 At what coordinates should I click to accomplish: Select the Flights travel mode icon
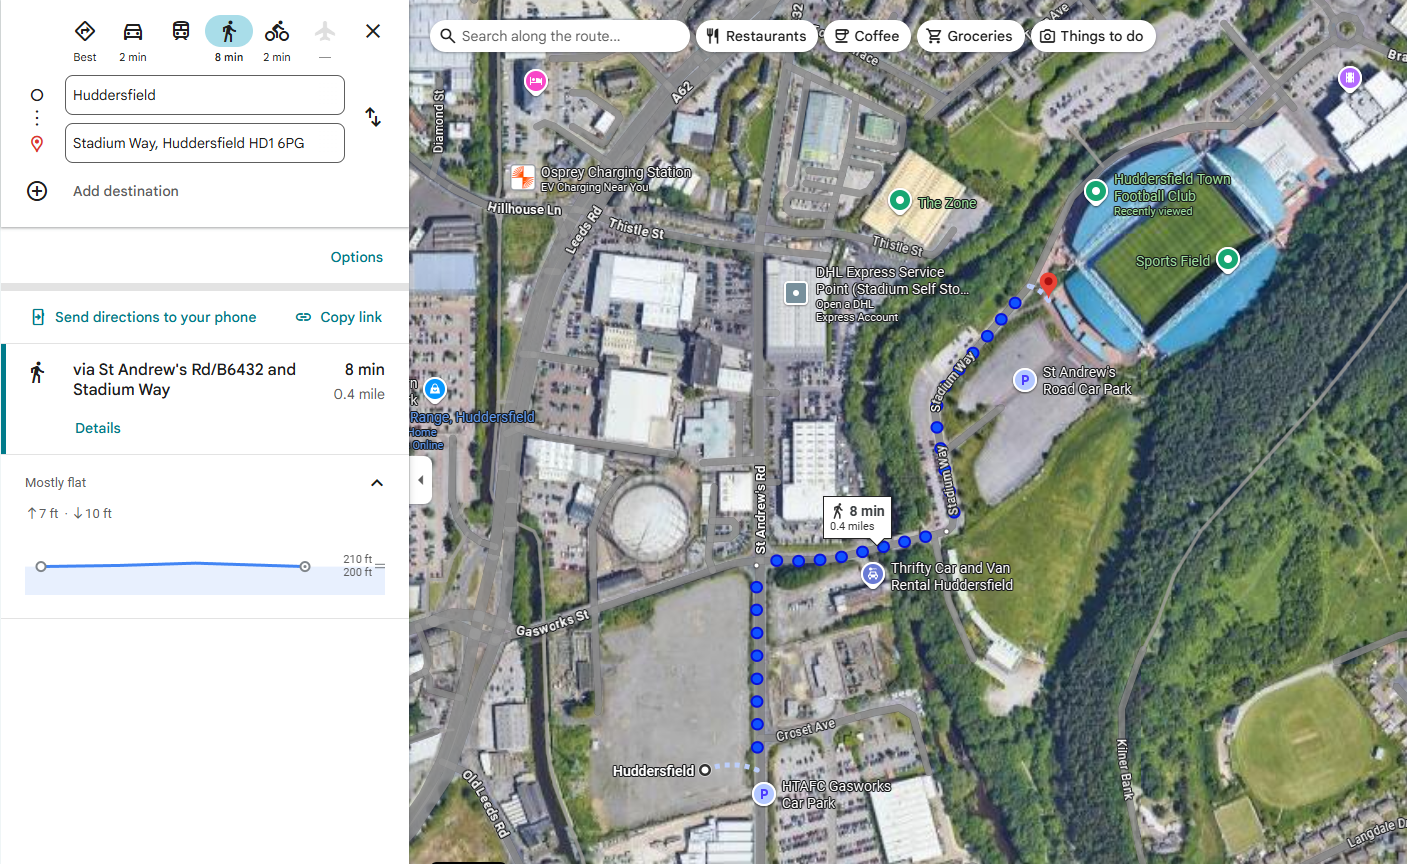[325, 31]
